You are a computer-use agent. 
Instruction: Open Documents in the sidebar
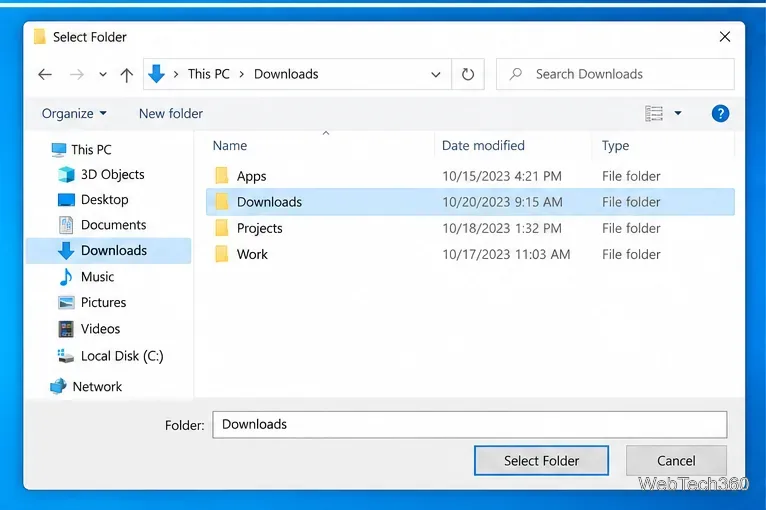tap(114, 225)
